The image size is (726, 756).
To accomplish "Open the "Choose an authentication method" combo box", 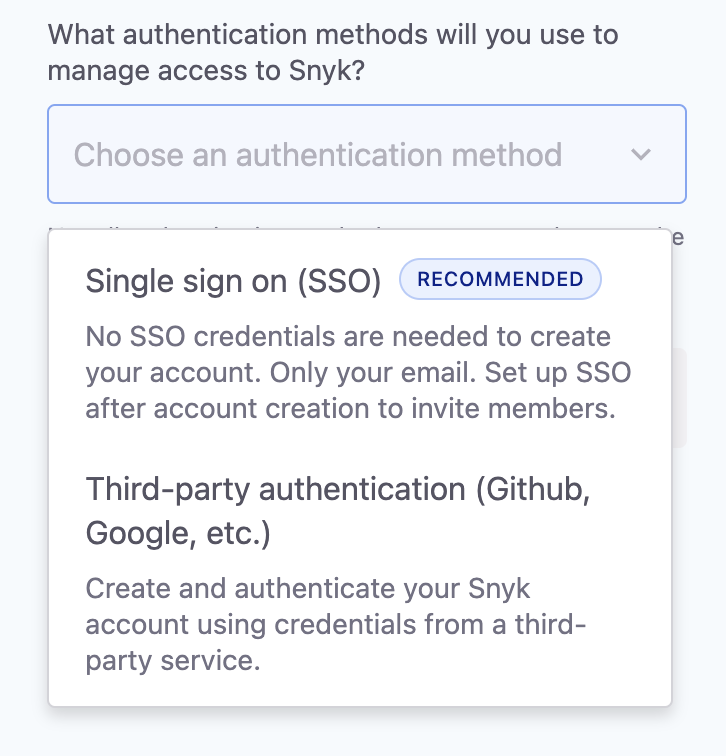I will click(366, 155).
